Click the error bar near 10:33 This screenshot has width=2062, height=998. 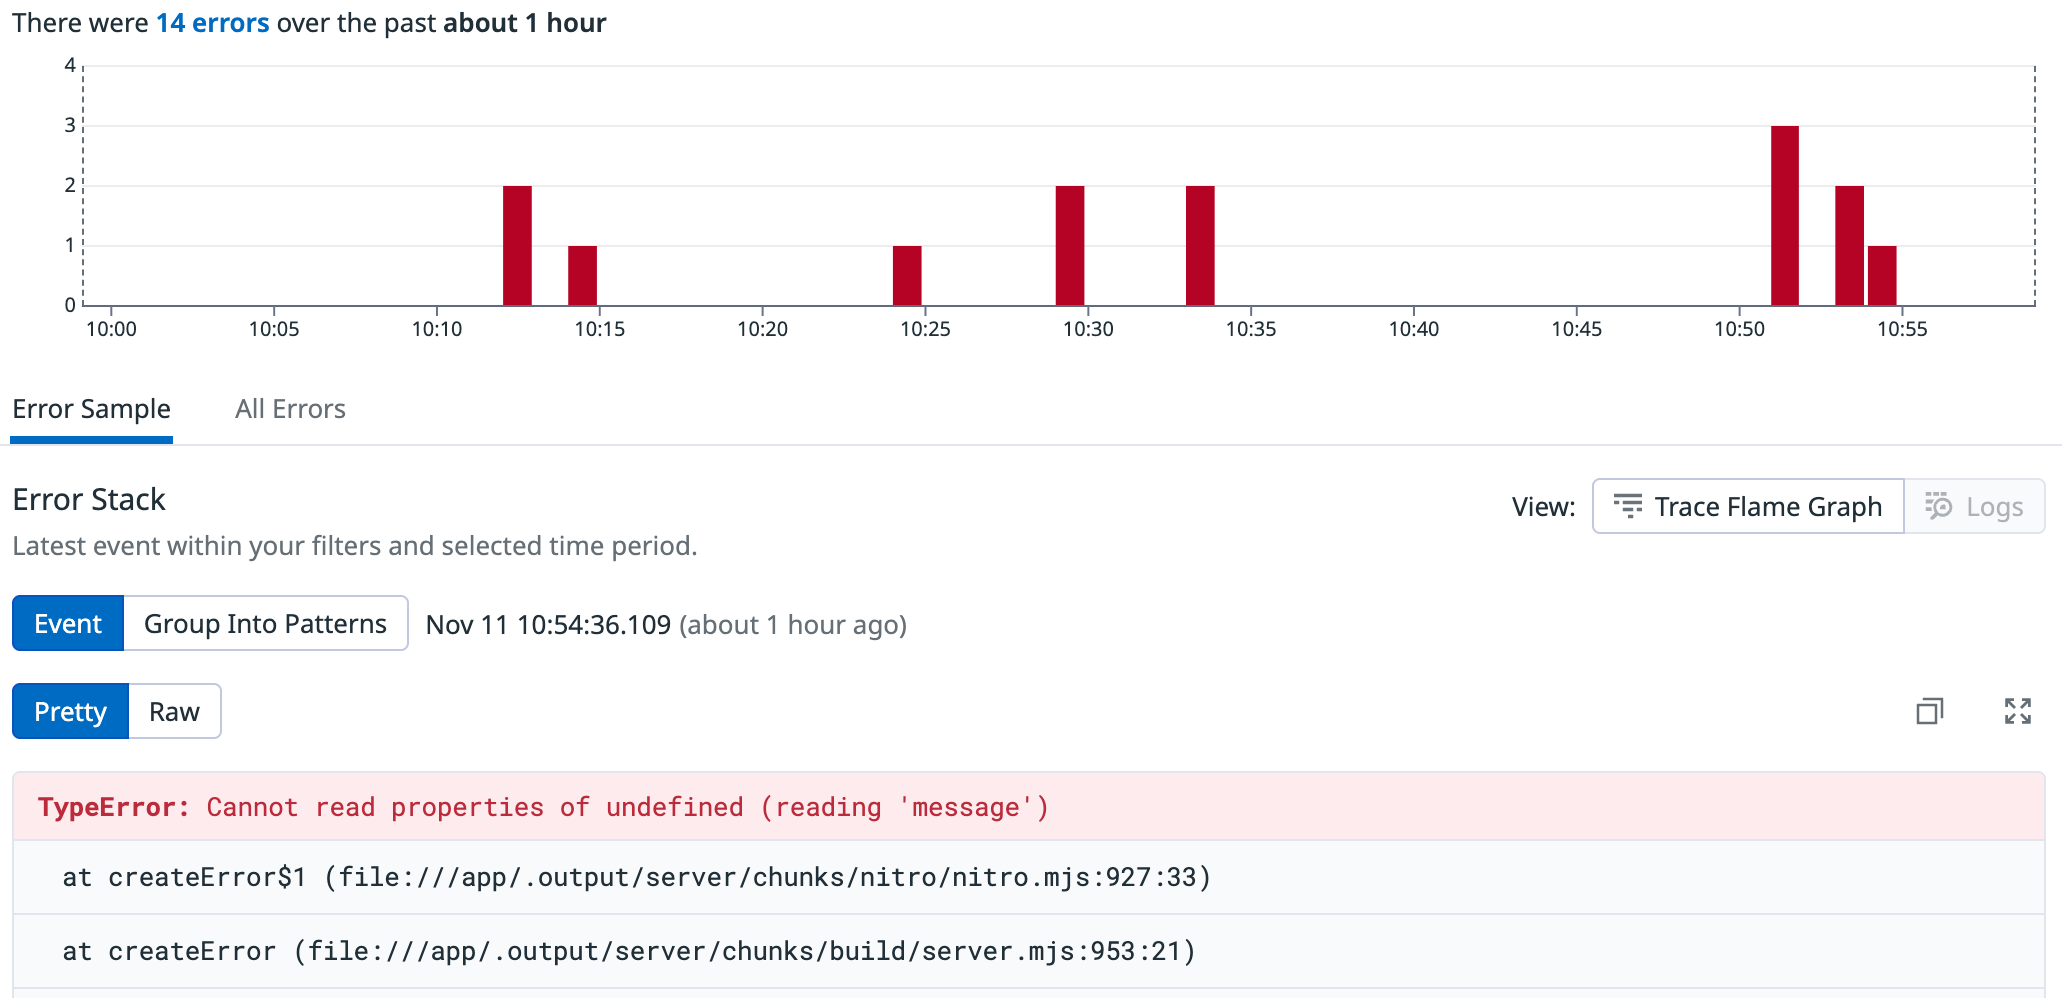[x=1200, y=245]
